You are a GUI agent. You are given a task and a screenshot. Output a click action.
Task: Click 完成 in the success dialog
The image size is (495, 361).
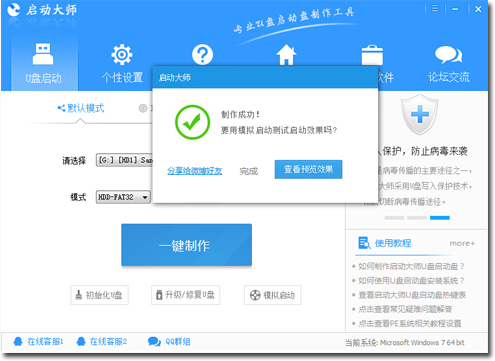pos(249,171)
